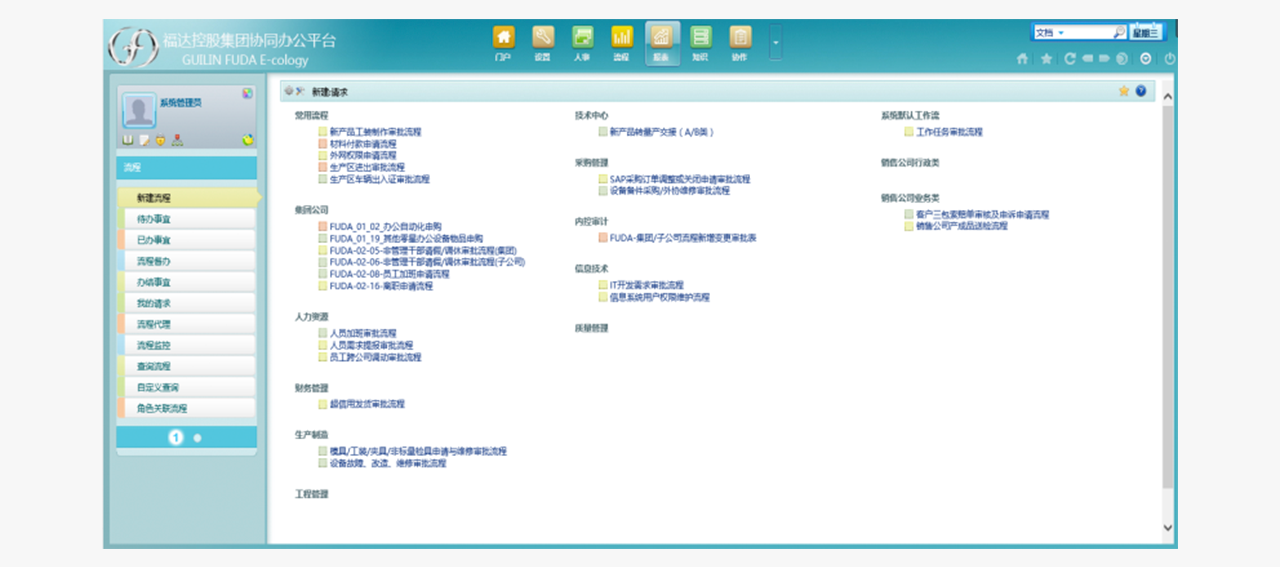Screen dimensions: 1280x567
Task: Click the blue help question mark icon
Action: [1141, 91]
